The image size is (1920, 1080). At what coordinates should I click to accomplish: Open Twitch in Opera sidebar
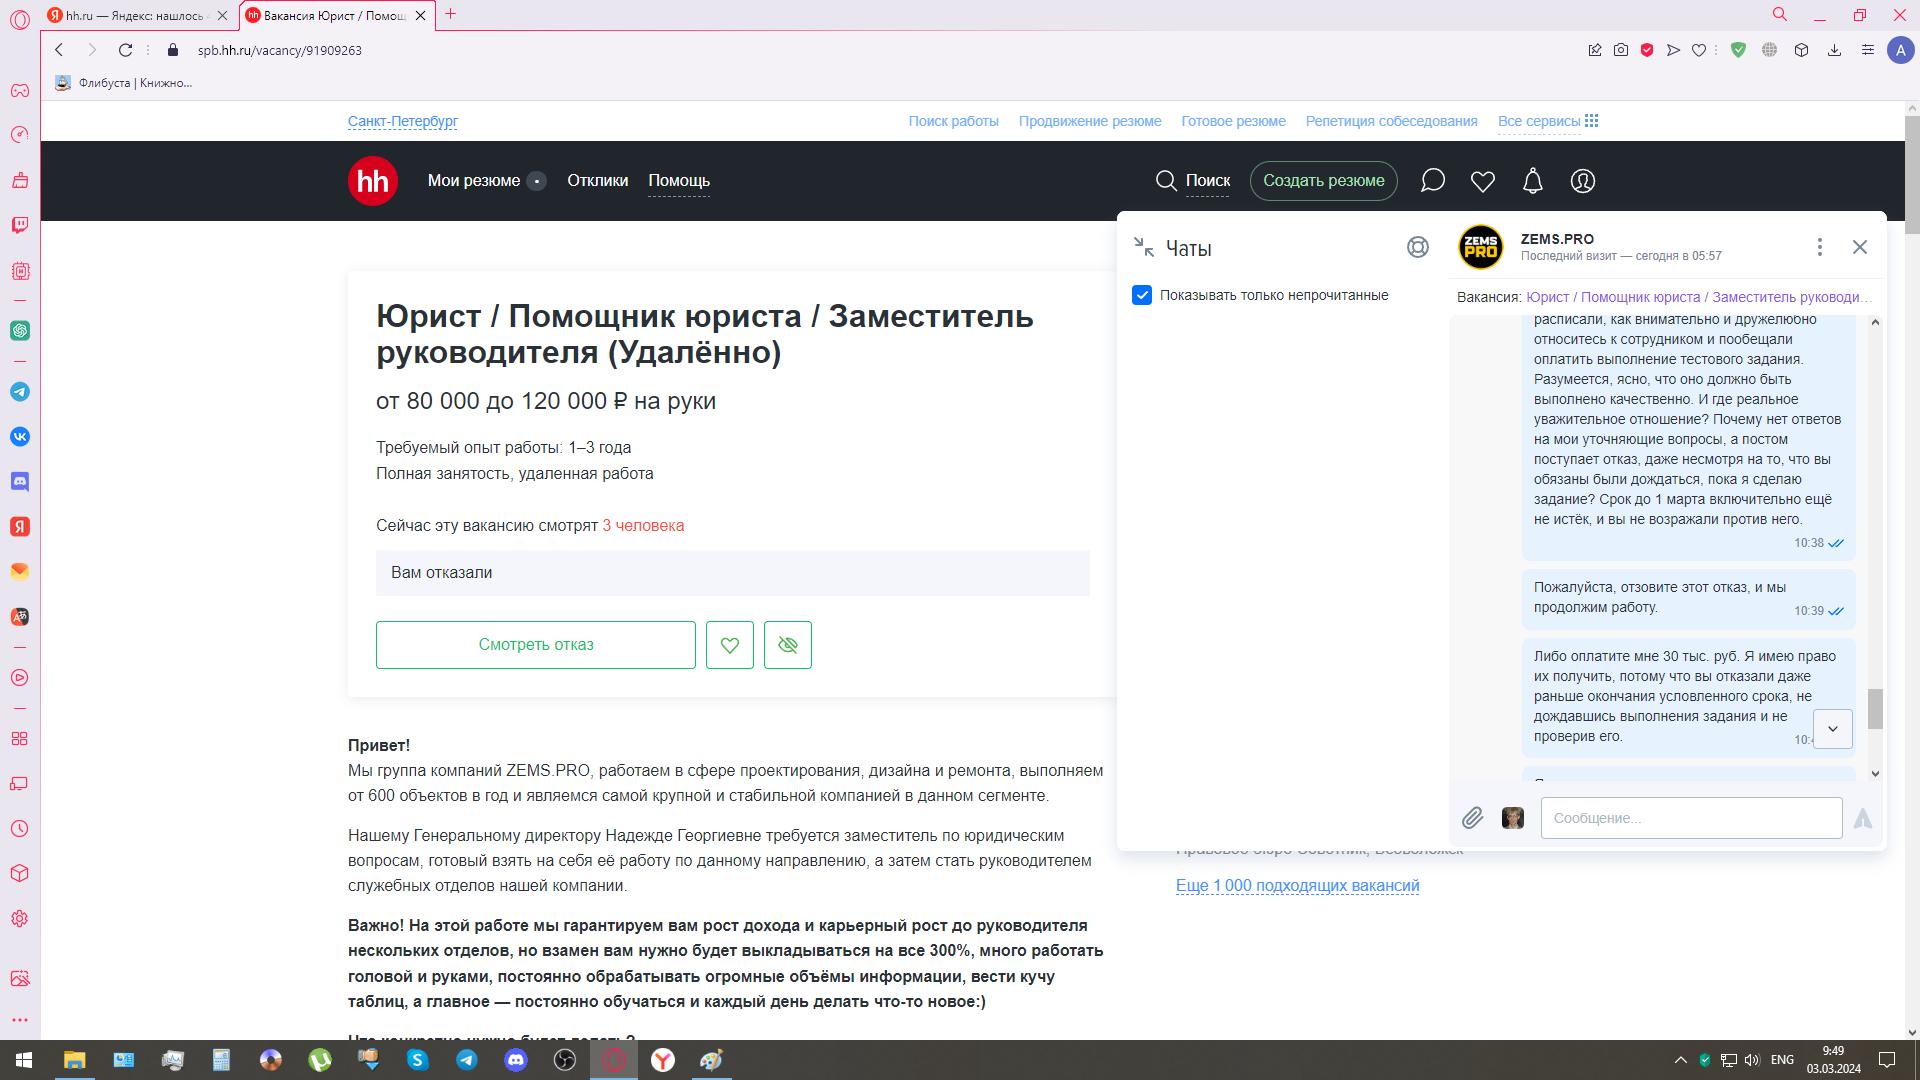20,225
